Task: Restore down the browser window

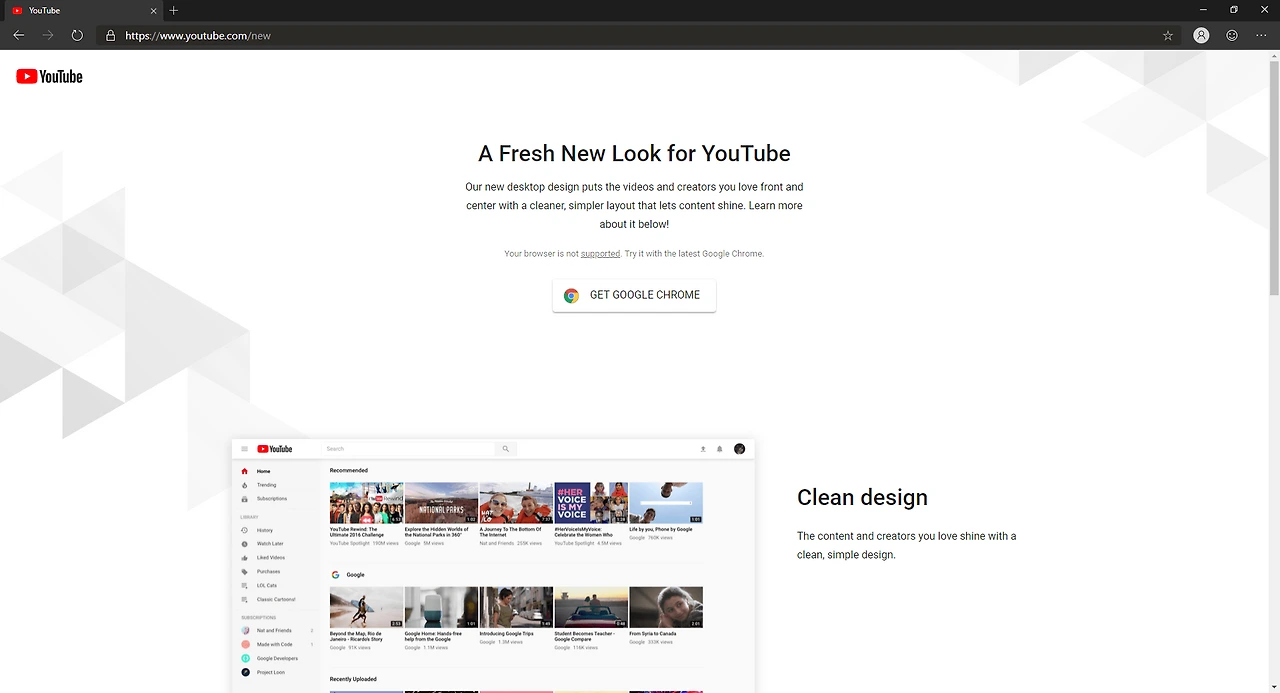Action: point(1234,10)
